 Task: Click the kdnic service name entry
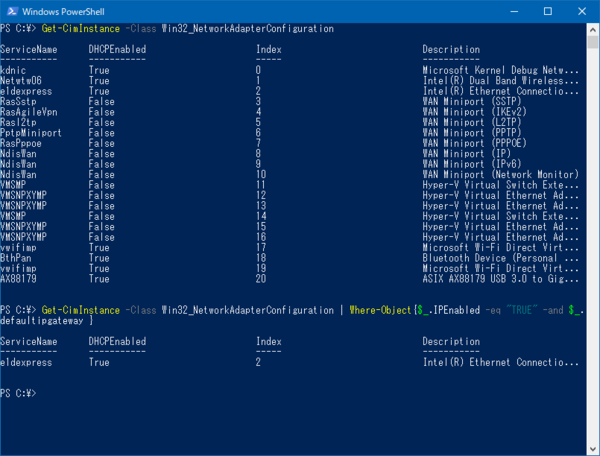tap(14, 71)
